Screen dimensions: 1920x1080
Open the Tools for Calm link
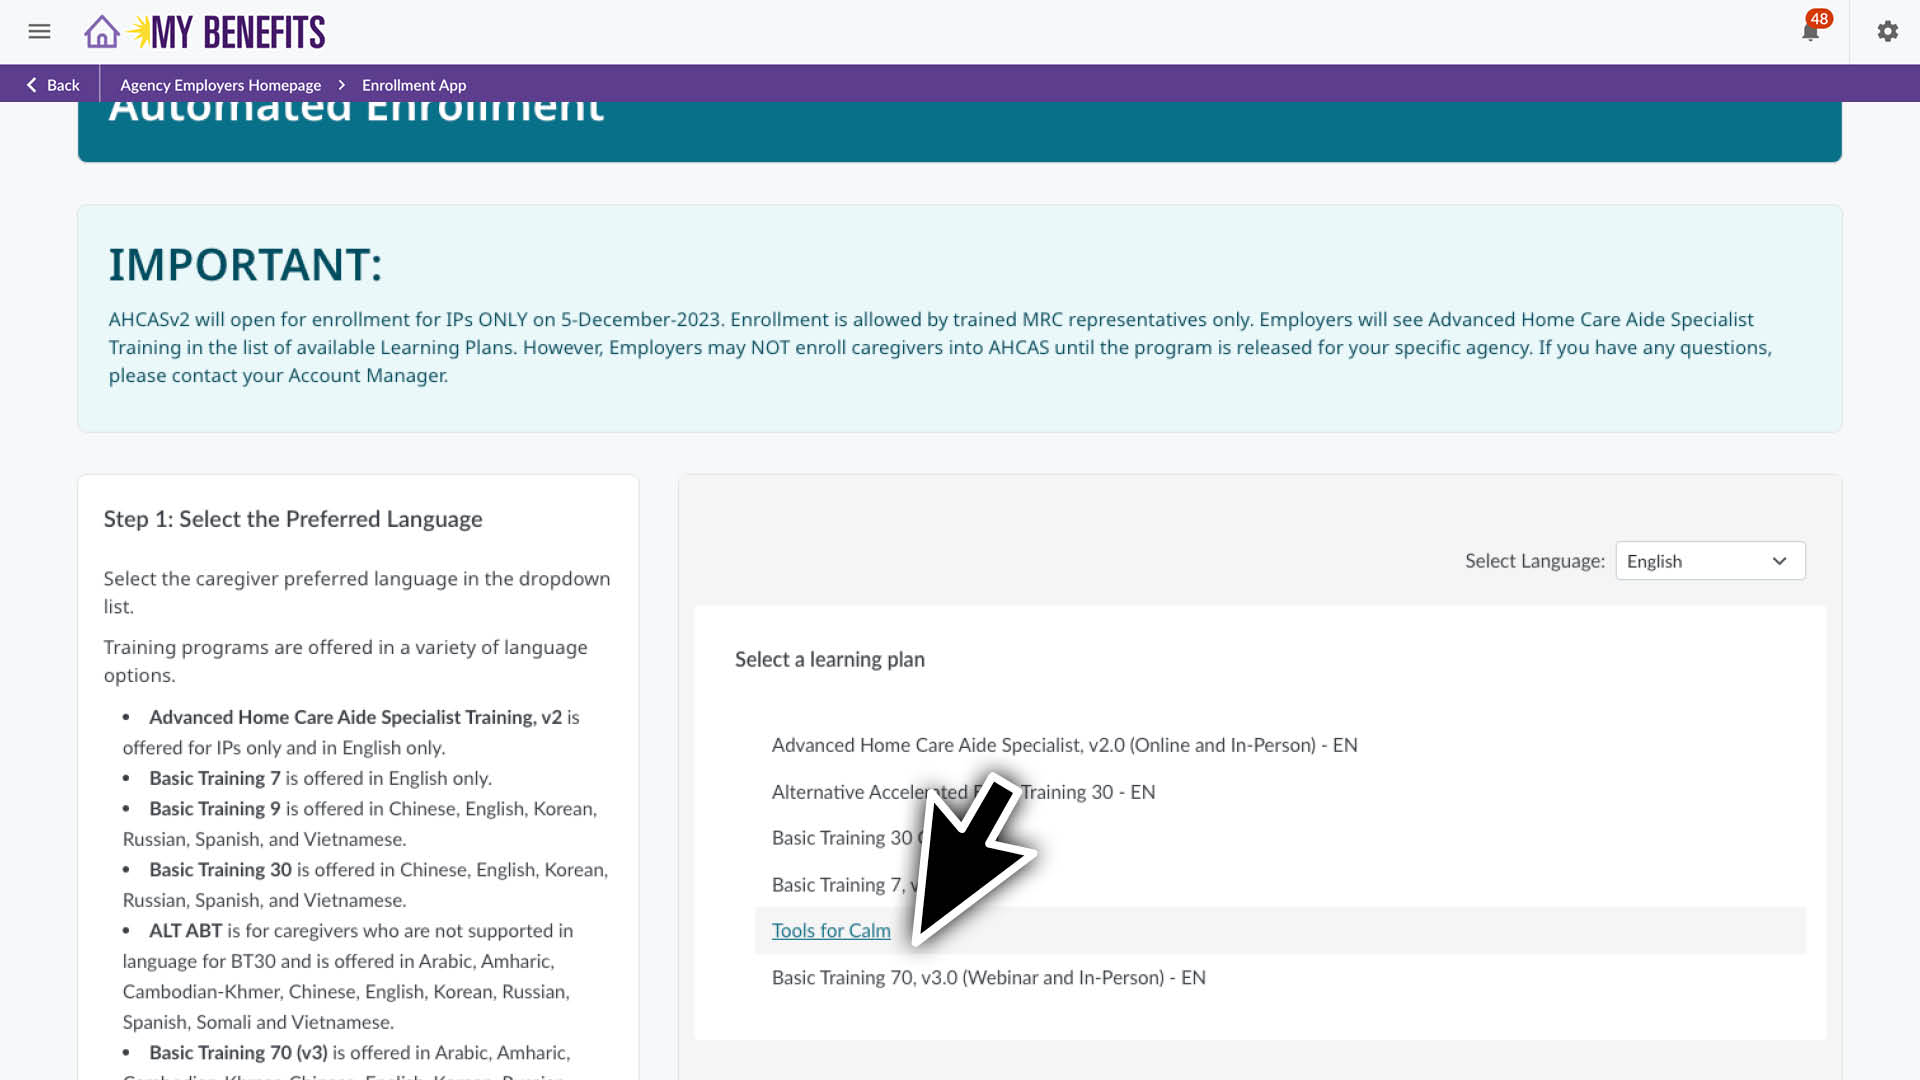[830, 930]
